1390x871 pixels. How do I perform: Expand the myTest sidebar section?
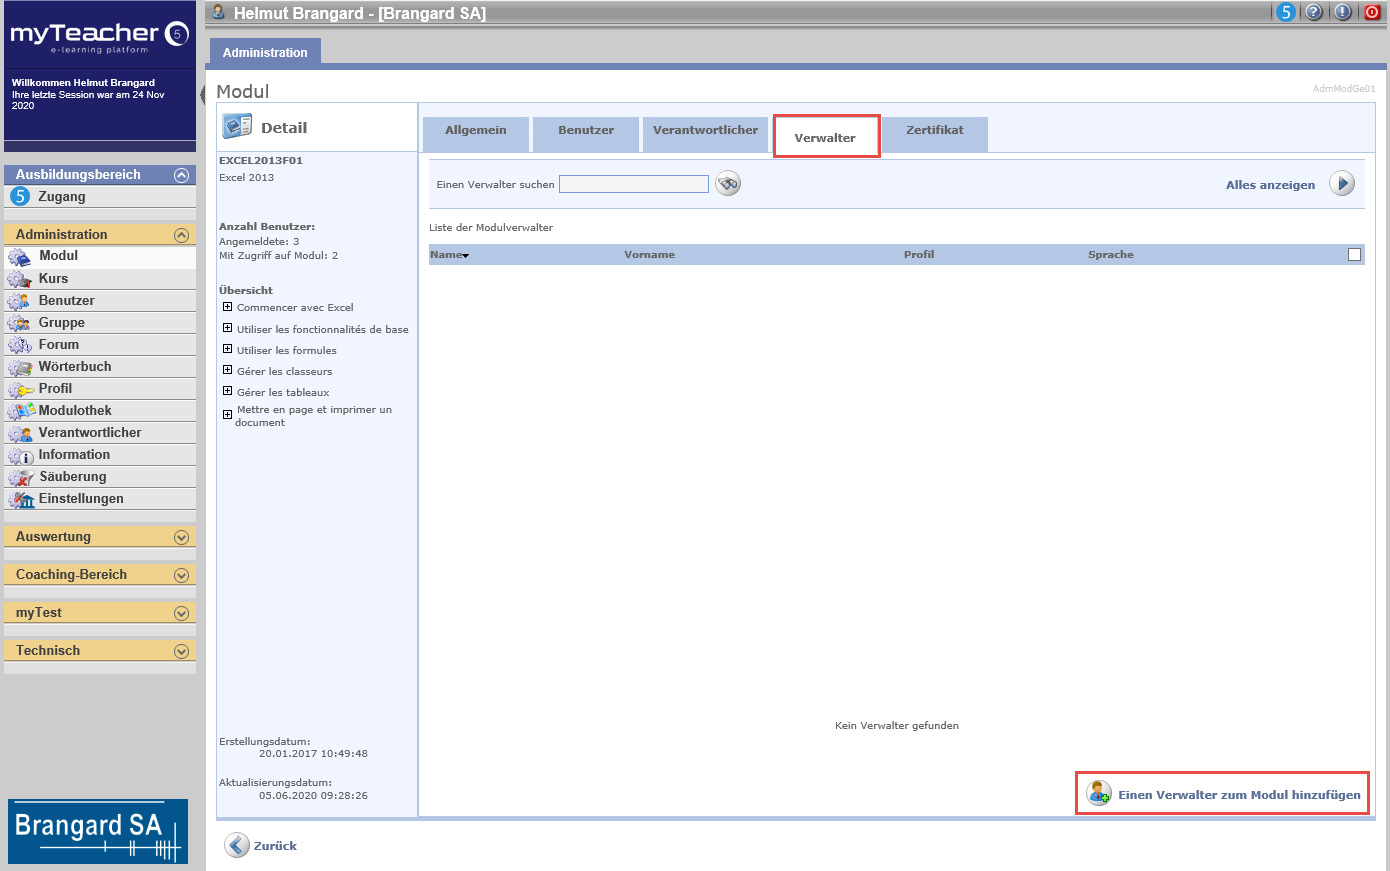click(x=181, y=613)
